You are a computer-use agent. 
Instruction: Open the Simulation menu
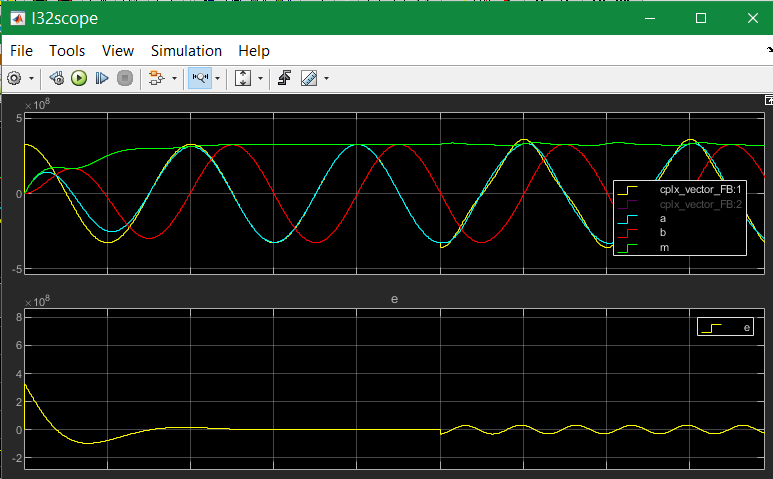186,51
